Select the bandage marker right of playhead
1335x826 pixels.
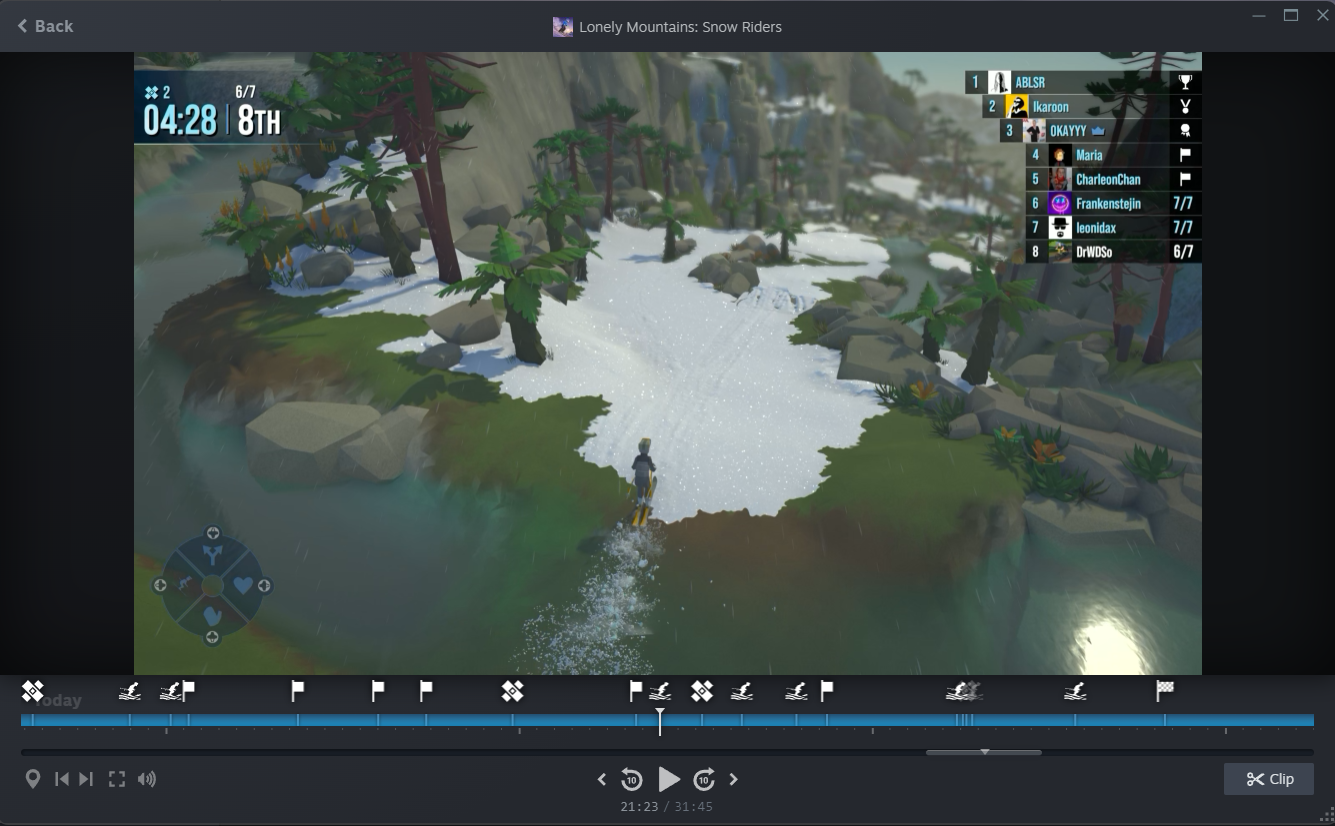[702, 690]
